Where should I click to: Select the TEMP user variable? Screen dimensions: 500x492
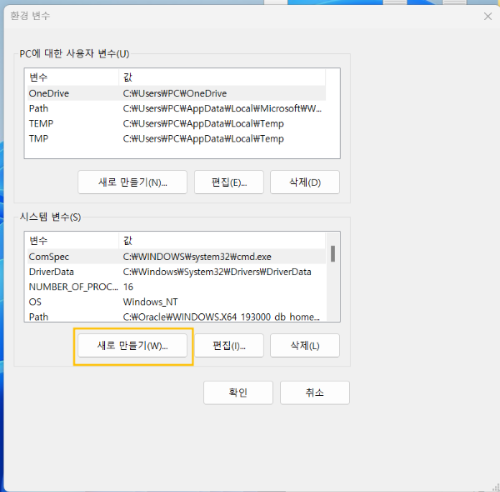pos(177,123)
